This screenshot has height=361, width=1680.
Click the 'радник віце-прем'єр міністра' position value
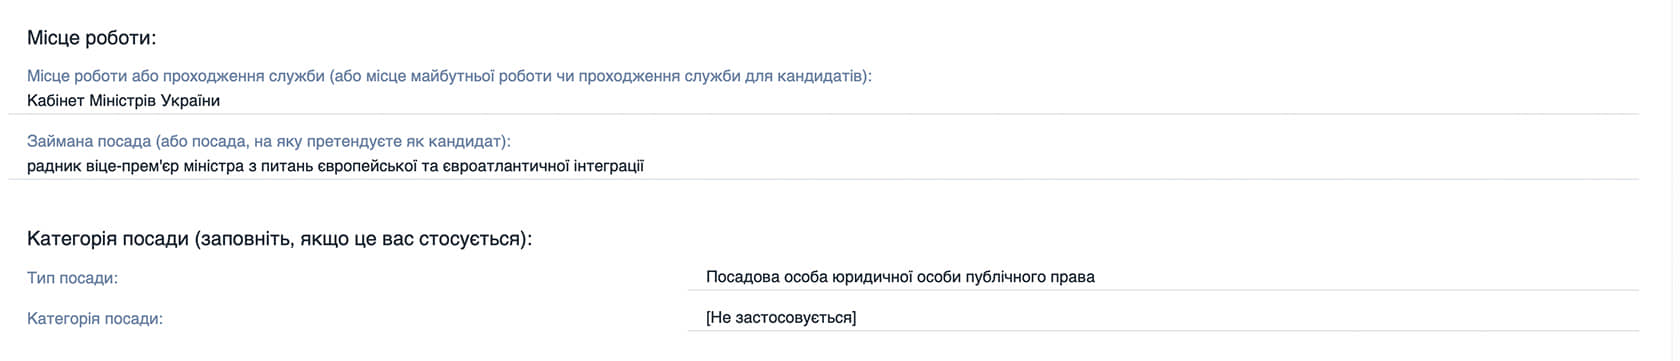(335, 166)
